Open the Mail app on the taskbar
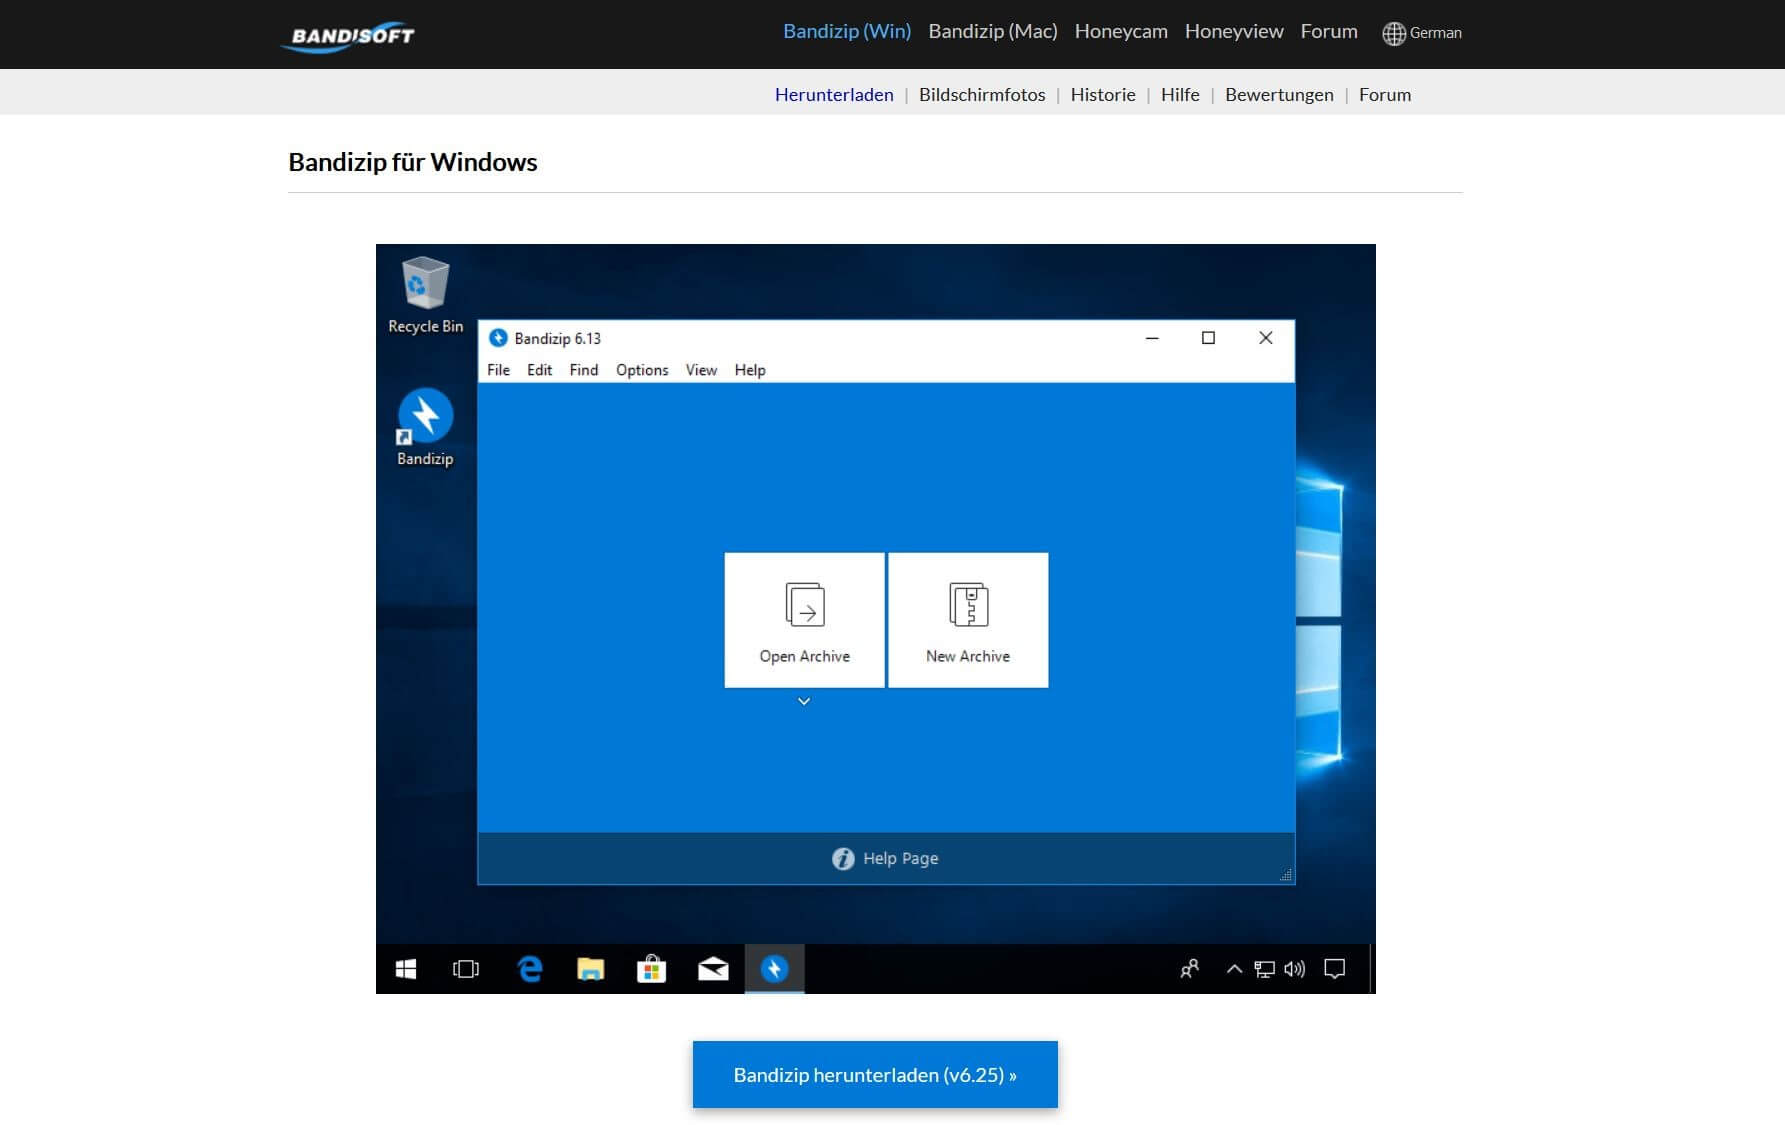This screenshot has width=1785, height=1125. click(713, 969)
